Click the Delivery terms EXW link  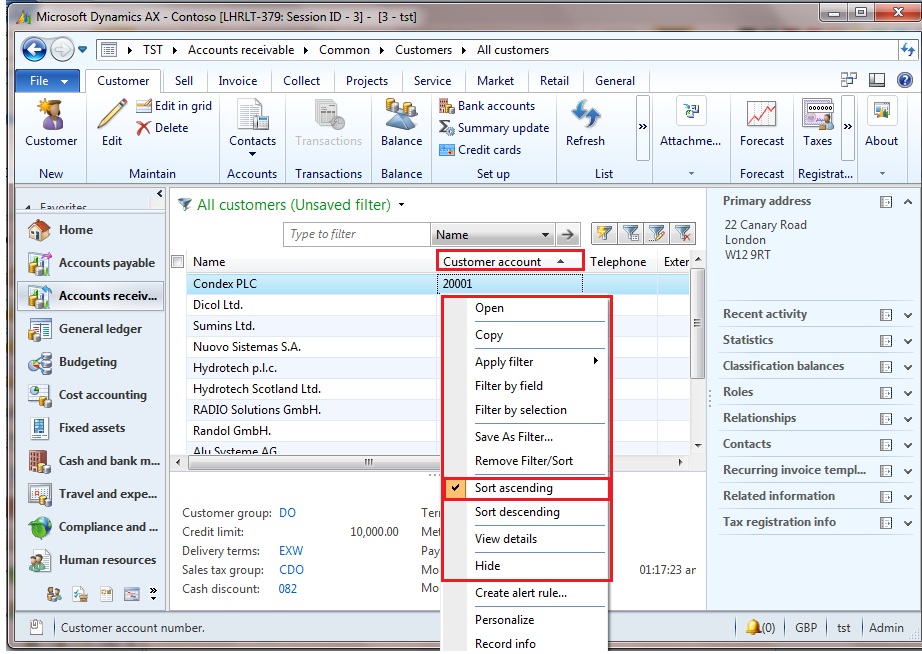coord(291,550)
